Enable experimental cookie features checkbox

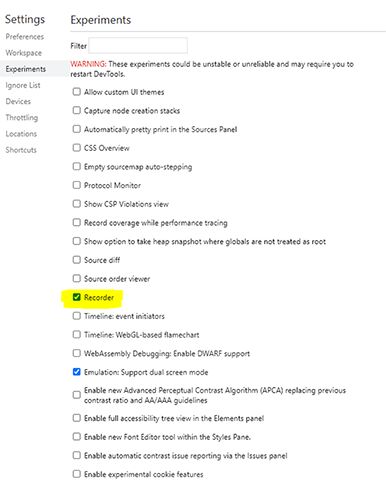(77, 474)
